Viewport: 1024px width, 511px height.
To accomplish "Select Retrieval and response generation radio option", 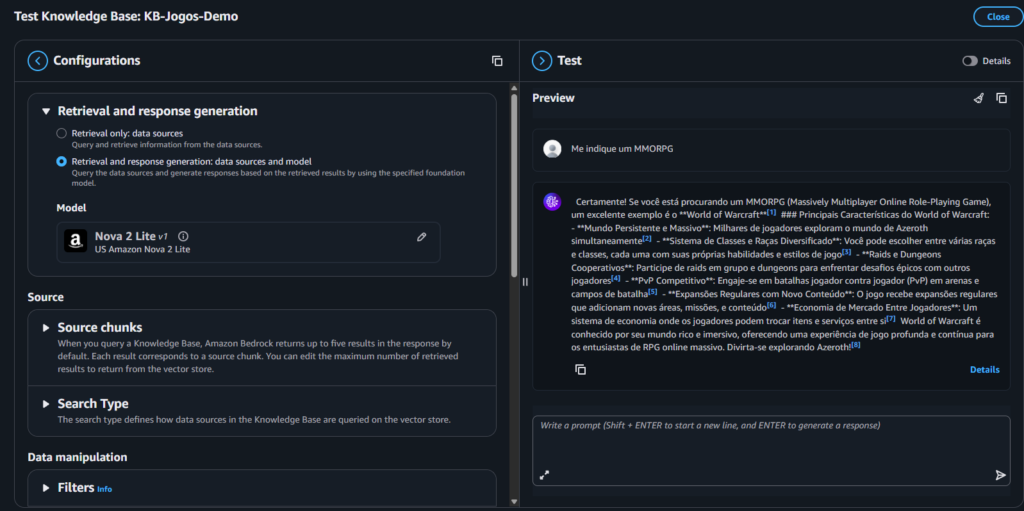I will tap(62, 161).
